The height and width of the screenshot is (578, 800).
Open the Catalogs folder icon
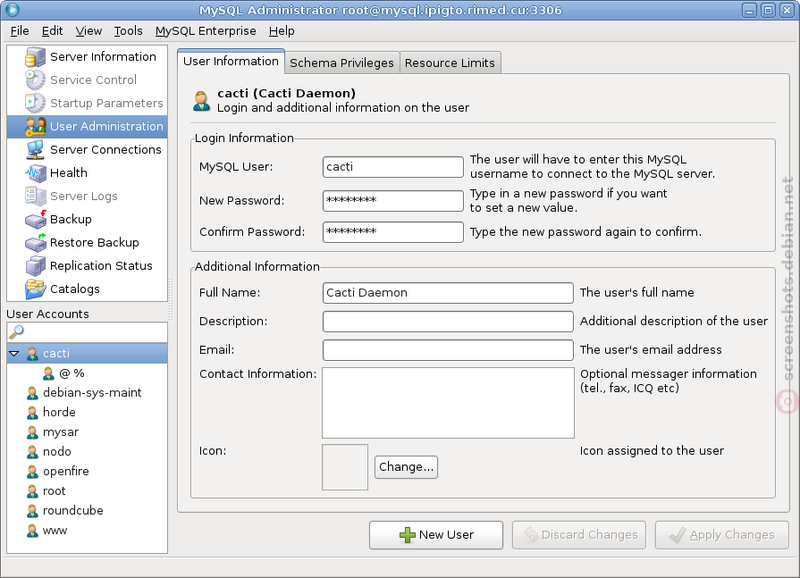35,289
